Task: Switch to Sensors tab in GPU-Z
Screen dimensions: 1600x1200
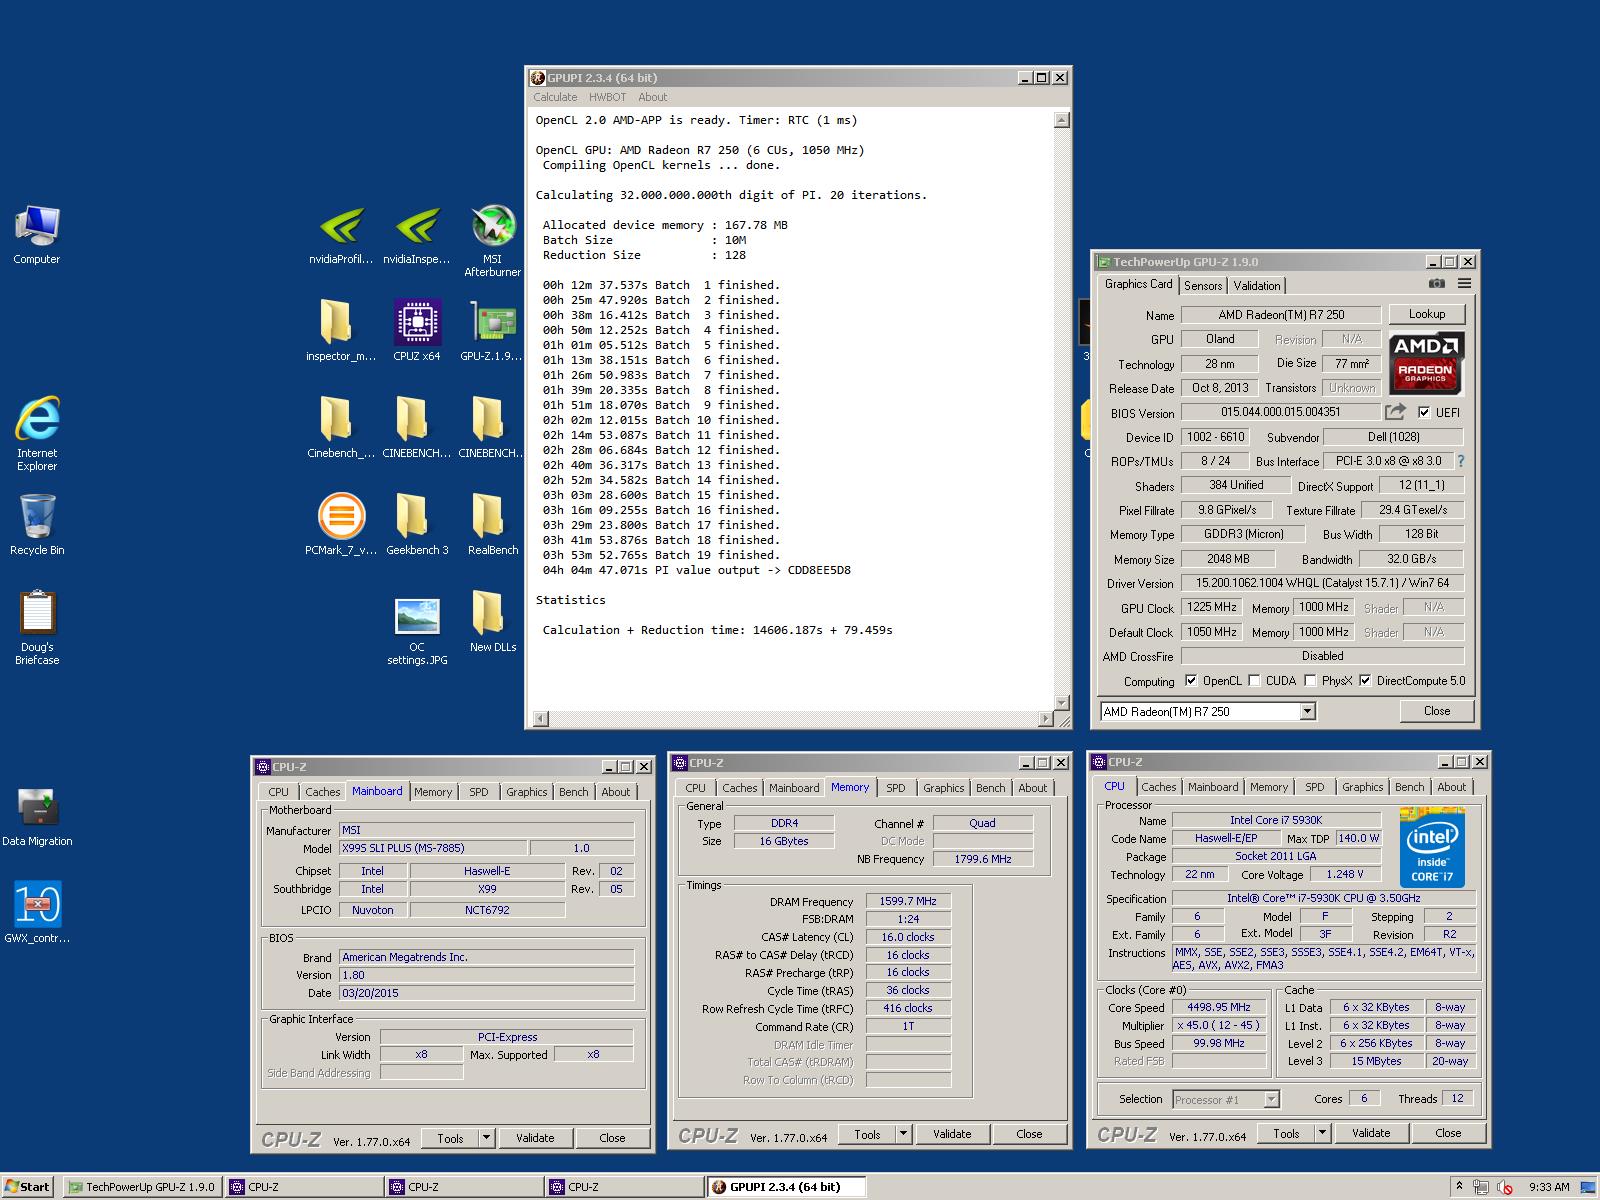Action: [x=1203, y=285]
